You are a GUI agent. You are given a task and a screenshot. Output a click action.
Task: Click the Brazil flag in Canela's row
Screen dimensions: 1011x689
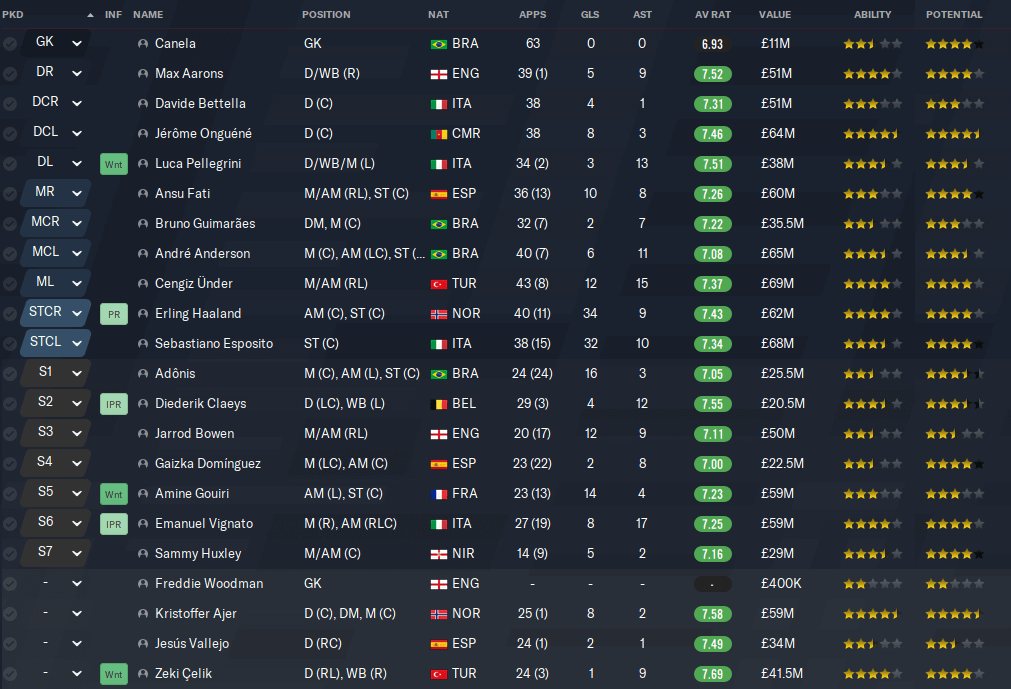click(x=438, y=44)
